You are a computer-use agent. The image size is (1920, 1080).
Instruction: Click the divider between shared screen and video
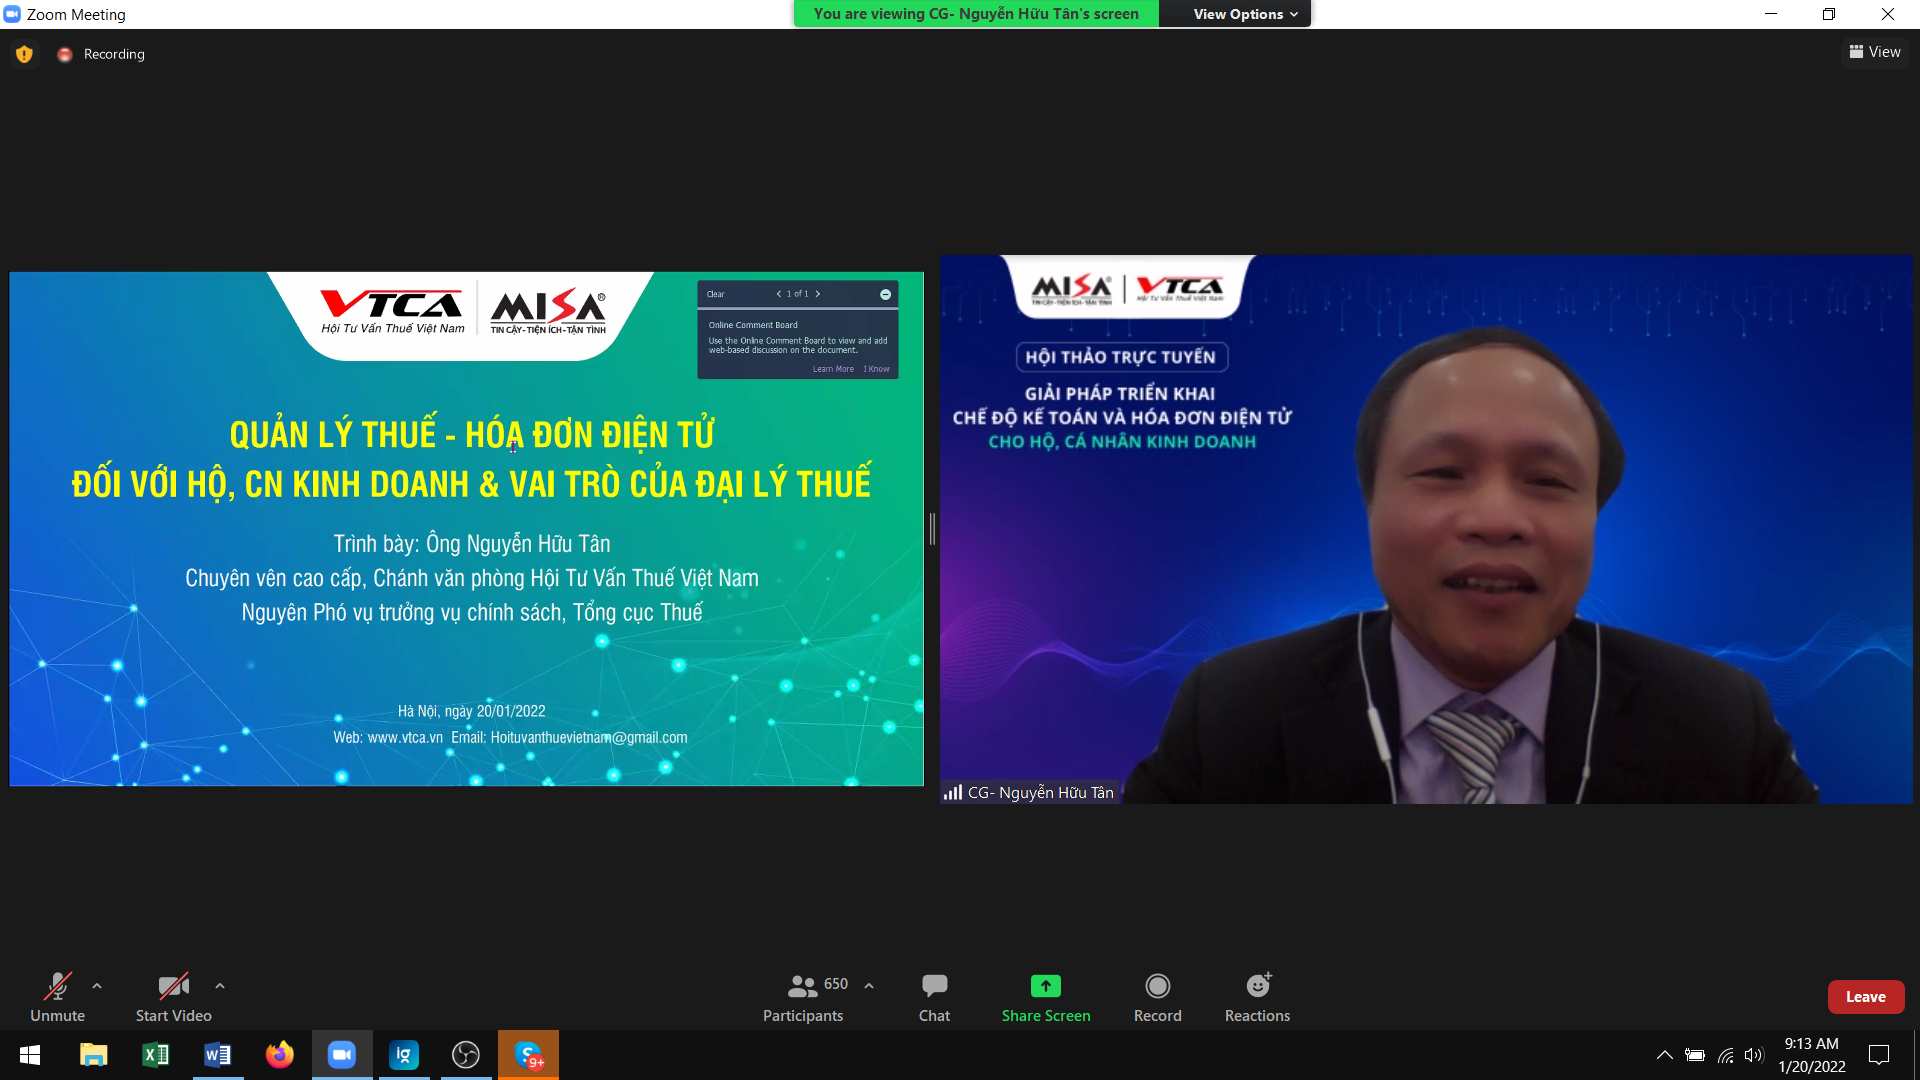[932, 529]
